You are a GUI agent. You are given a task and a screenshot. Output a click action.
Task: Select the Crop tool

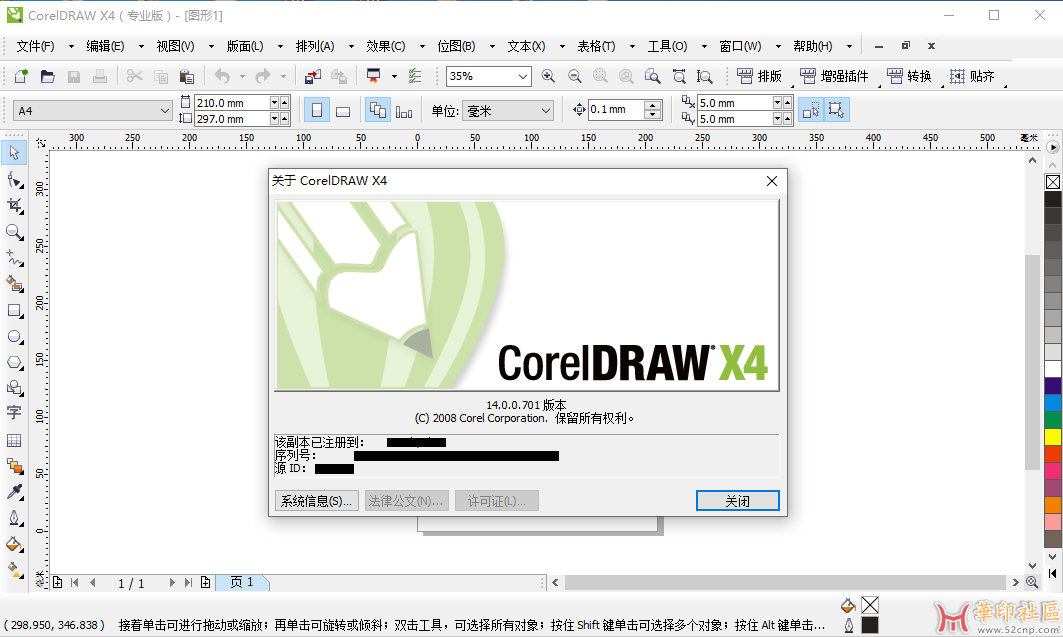point(14,205)
